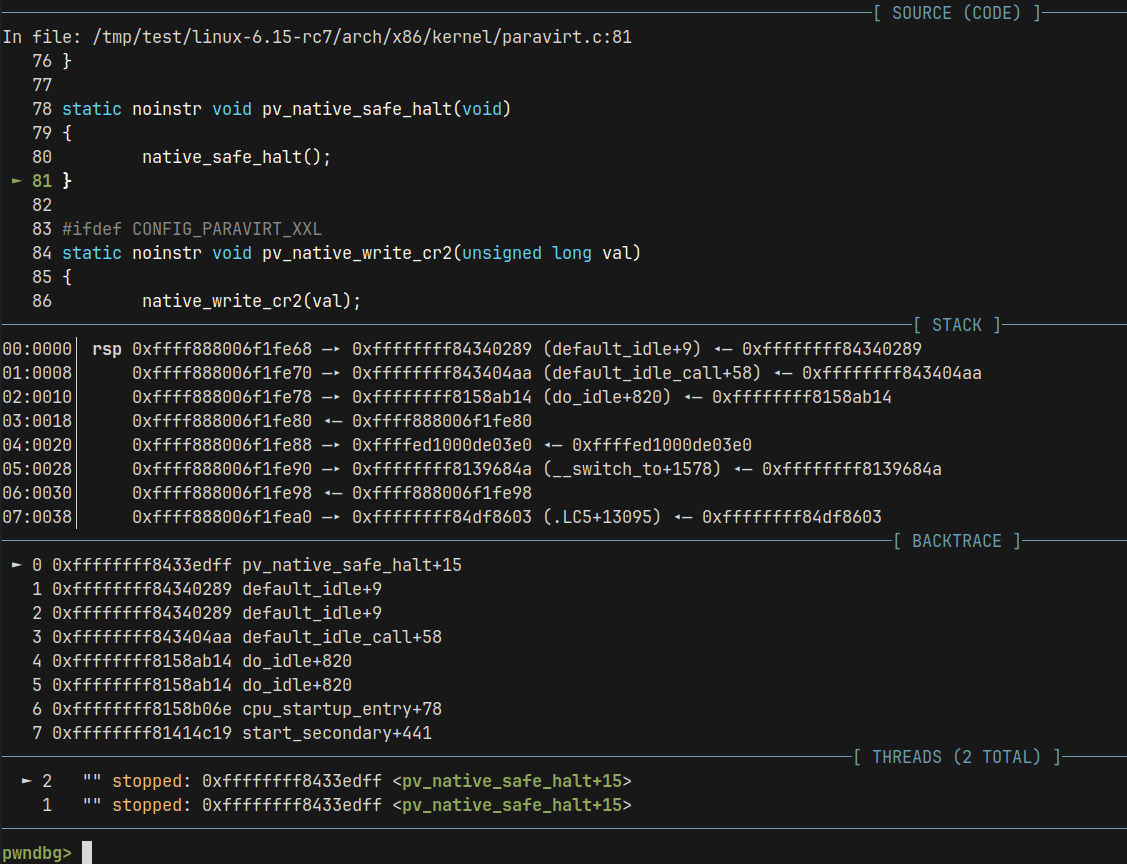This screenshot has width=1127, height=864.
Task: Select backtrace frame 7 start_secondary+441
Action: click(x=336, y=733)
